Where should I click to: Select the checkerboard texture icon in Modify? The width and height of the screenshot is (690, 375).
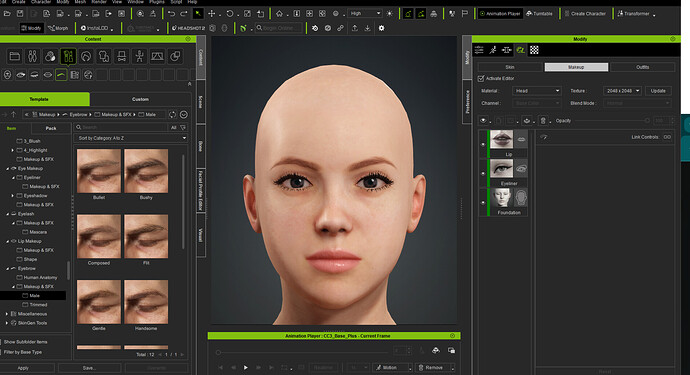(534, 50)
